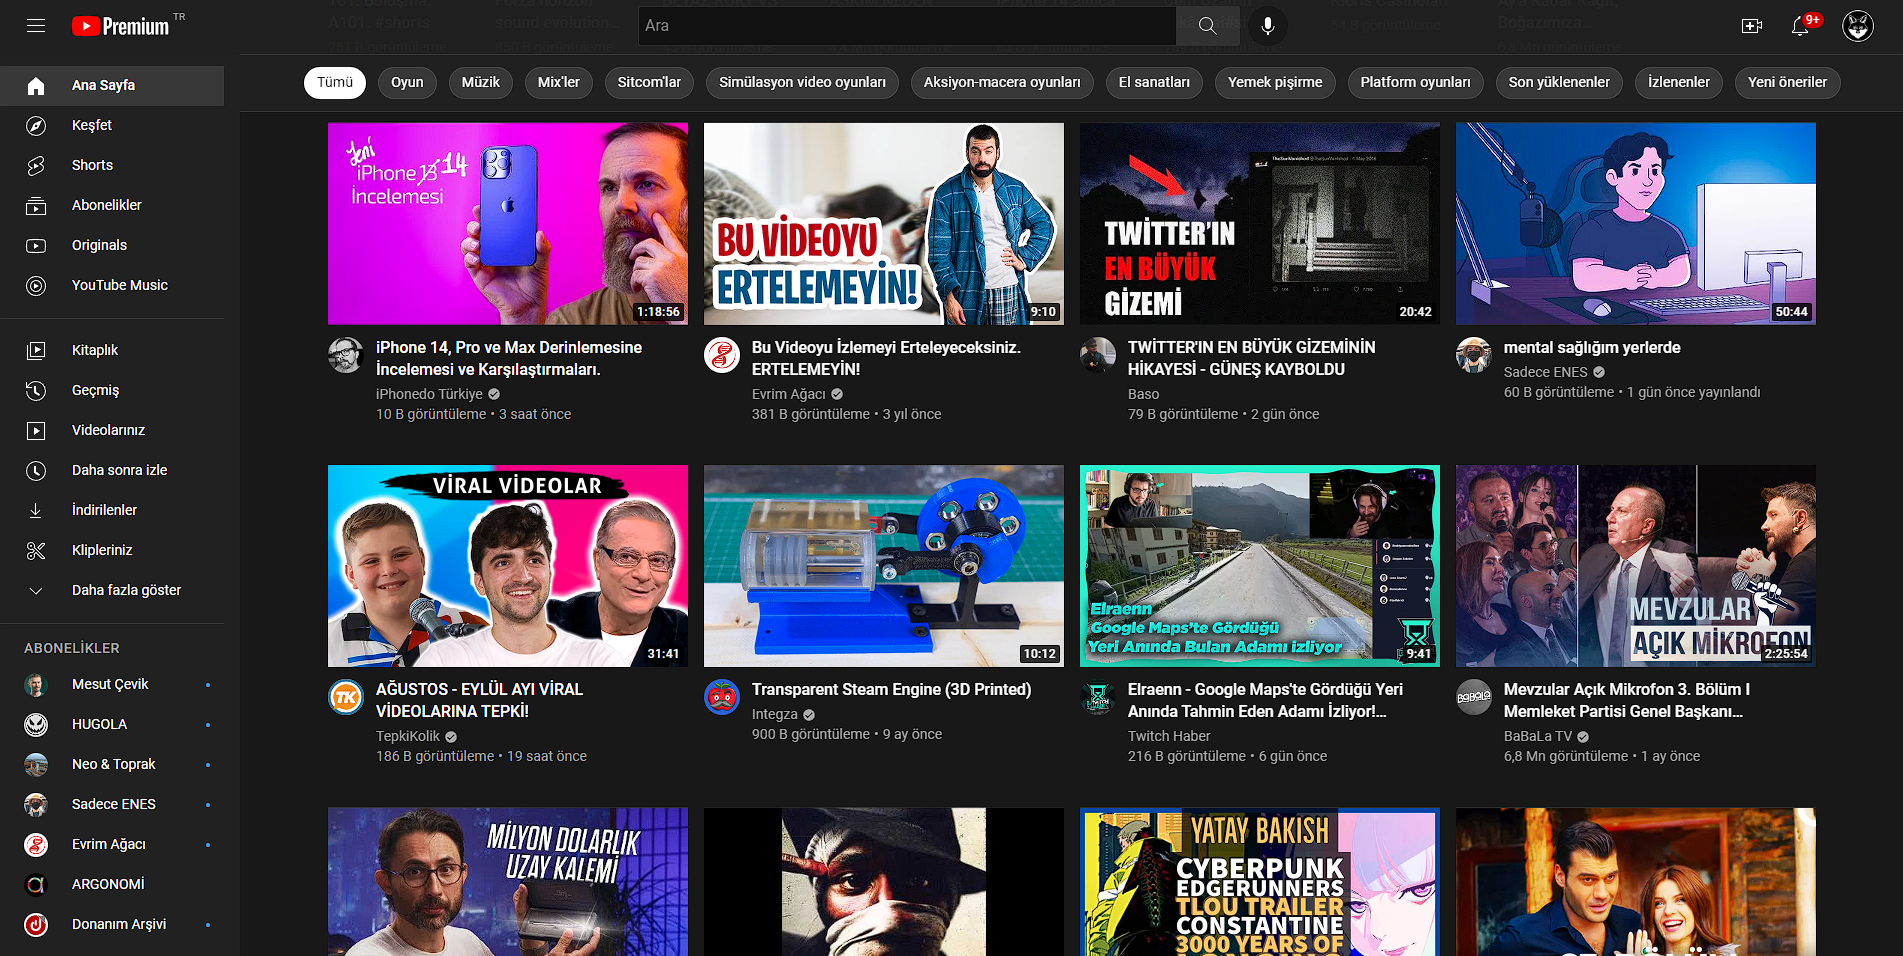This screenshot has height=956, width=1903.
Task: Open Kitaplık library icon
Action: pos(36,351)
